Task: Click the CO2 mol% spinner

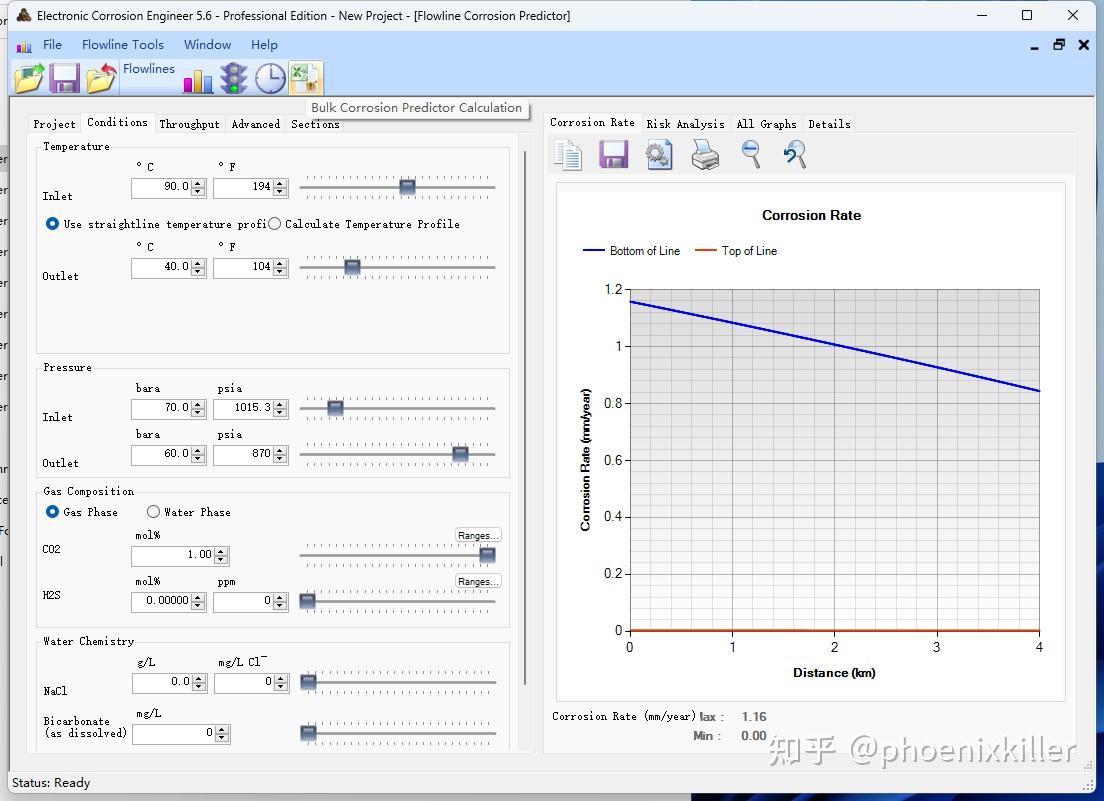Action: coord(221,555)
